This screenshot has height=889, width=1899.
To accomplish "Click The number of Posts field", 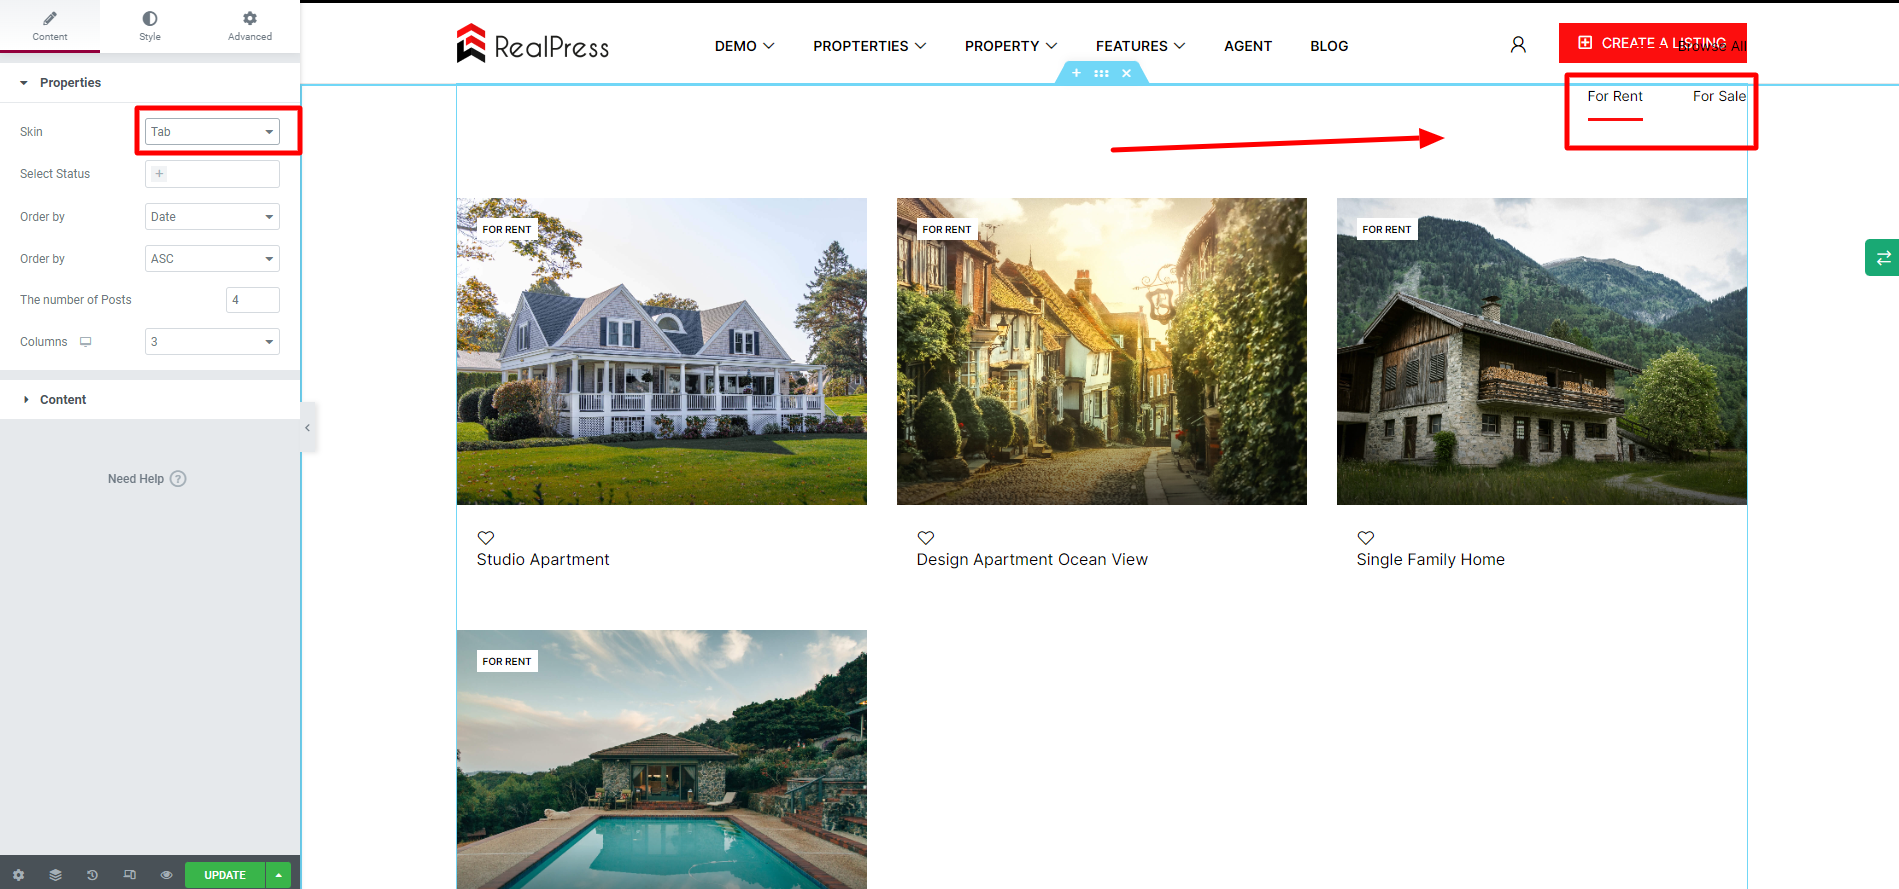I will pyautogui.click(x=253, y=300).
